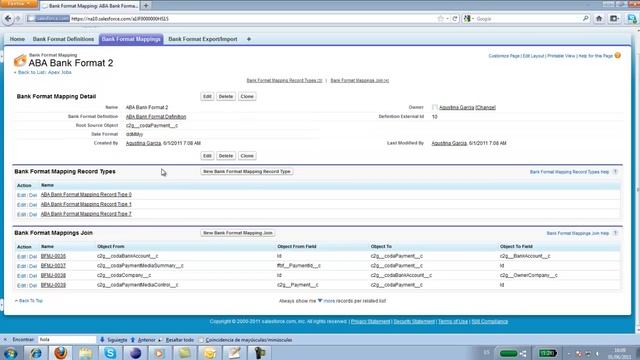The image size is (640, 360).
Task: Delete the BFMJ-0039 join row
Action: [33, 286]
